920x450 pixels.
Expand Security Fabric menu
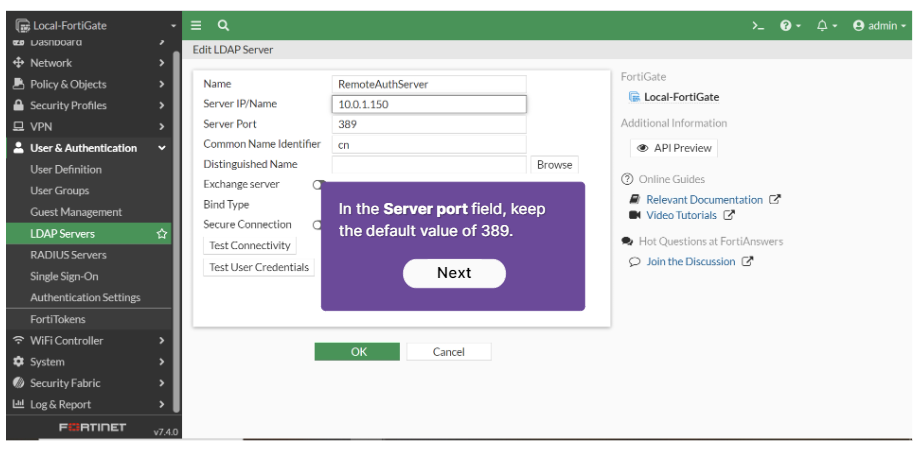point(89,383)
